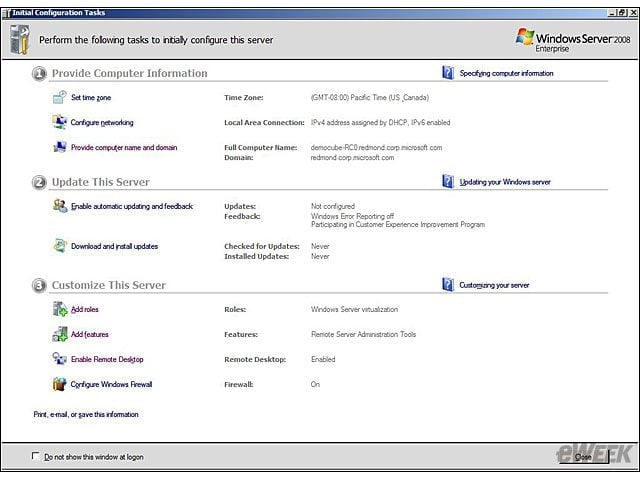
Task: Click the Set time zone clock icon
Action: (60, 97)
